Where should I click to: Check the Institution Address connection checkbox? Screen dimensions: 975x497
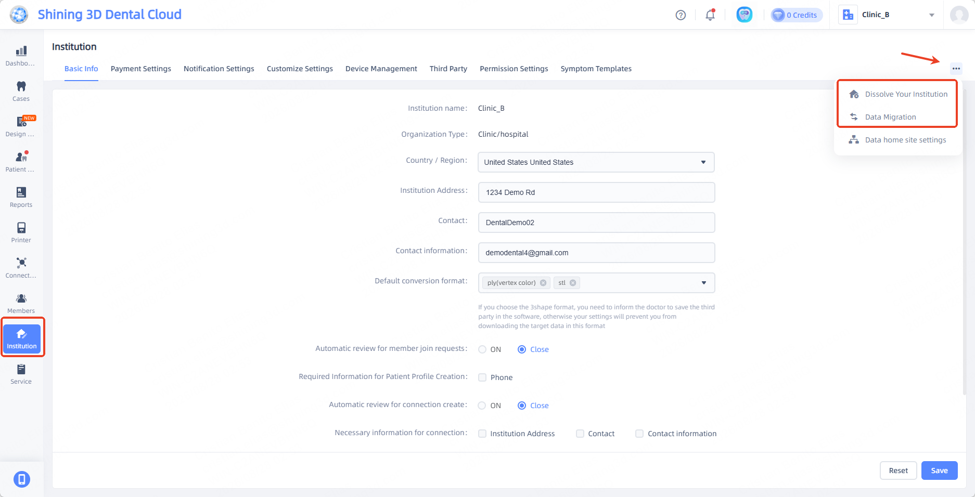coord(482,434)
